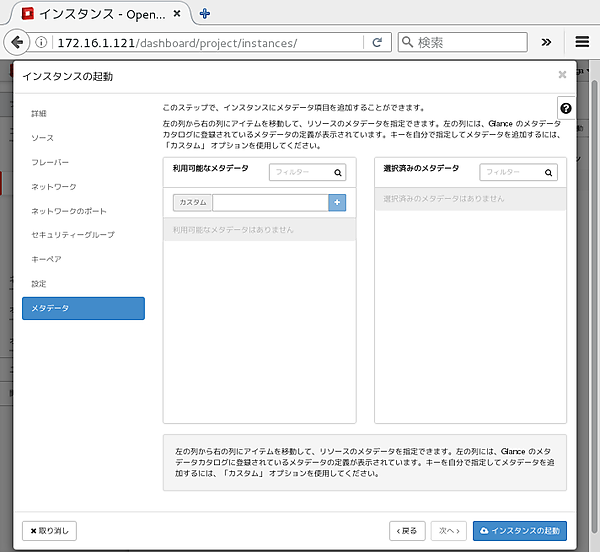Focus the 選択済みのメタデータ filter field

[518, 172]
